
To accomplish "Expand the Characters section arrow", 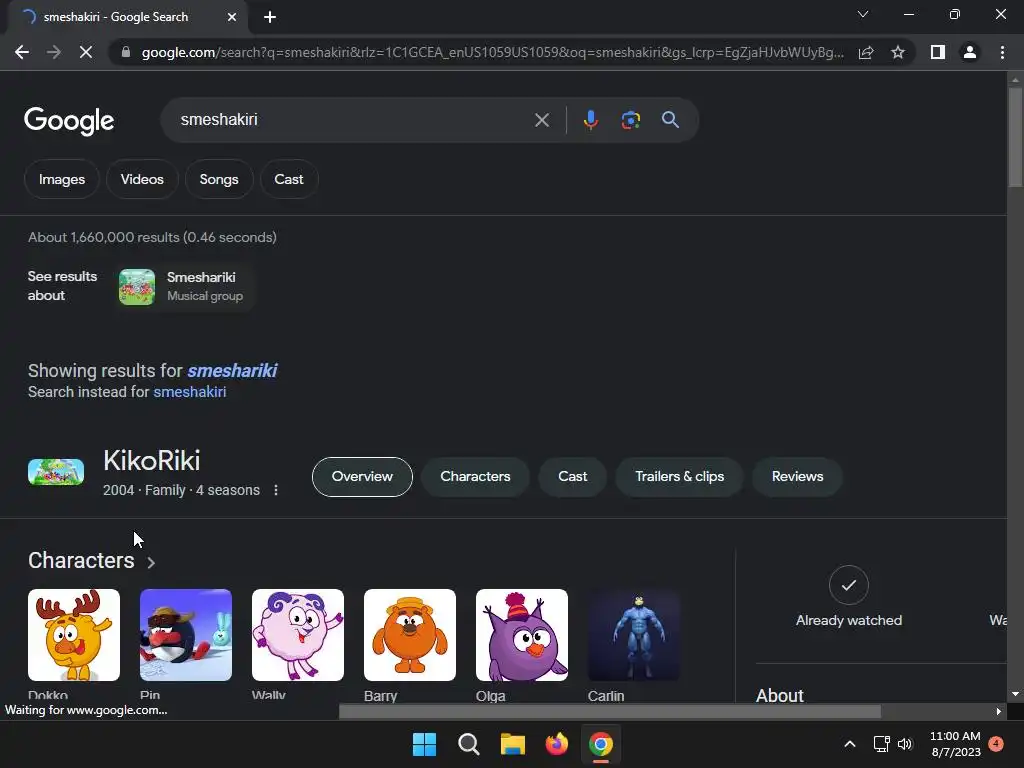I will click(x=151, y=562).
